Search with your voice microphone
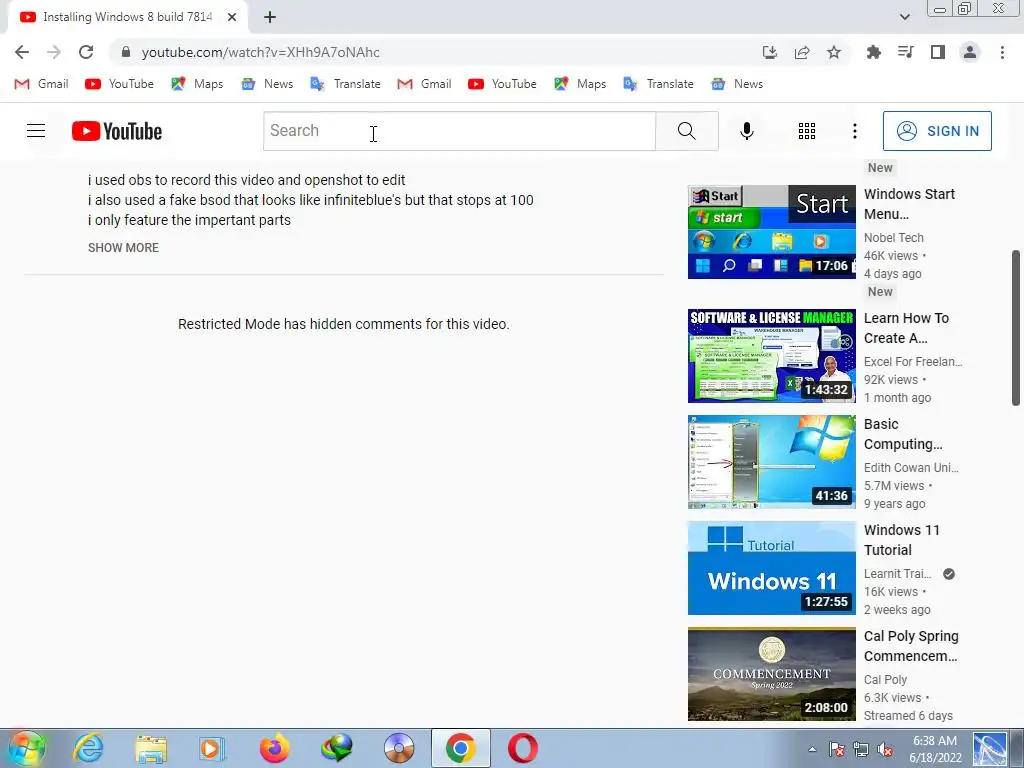 click(746, 131)
